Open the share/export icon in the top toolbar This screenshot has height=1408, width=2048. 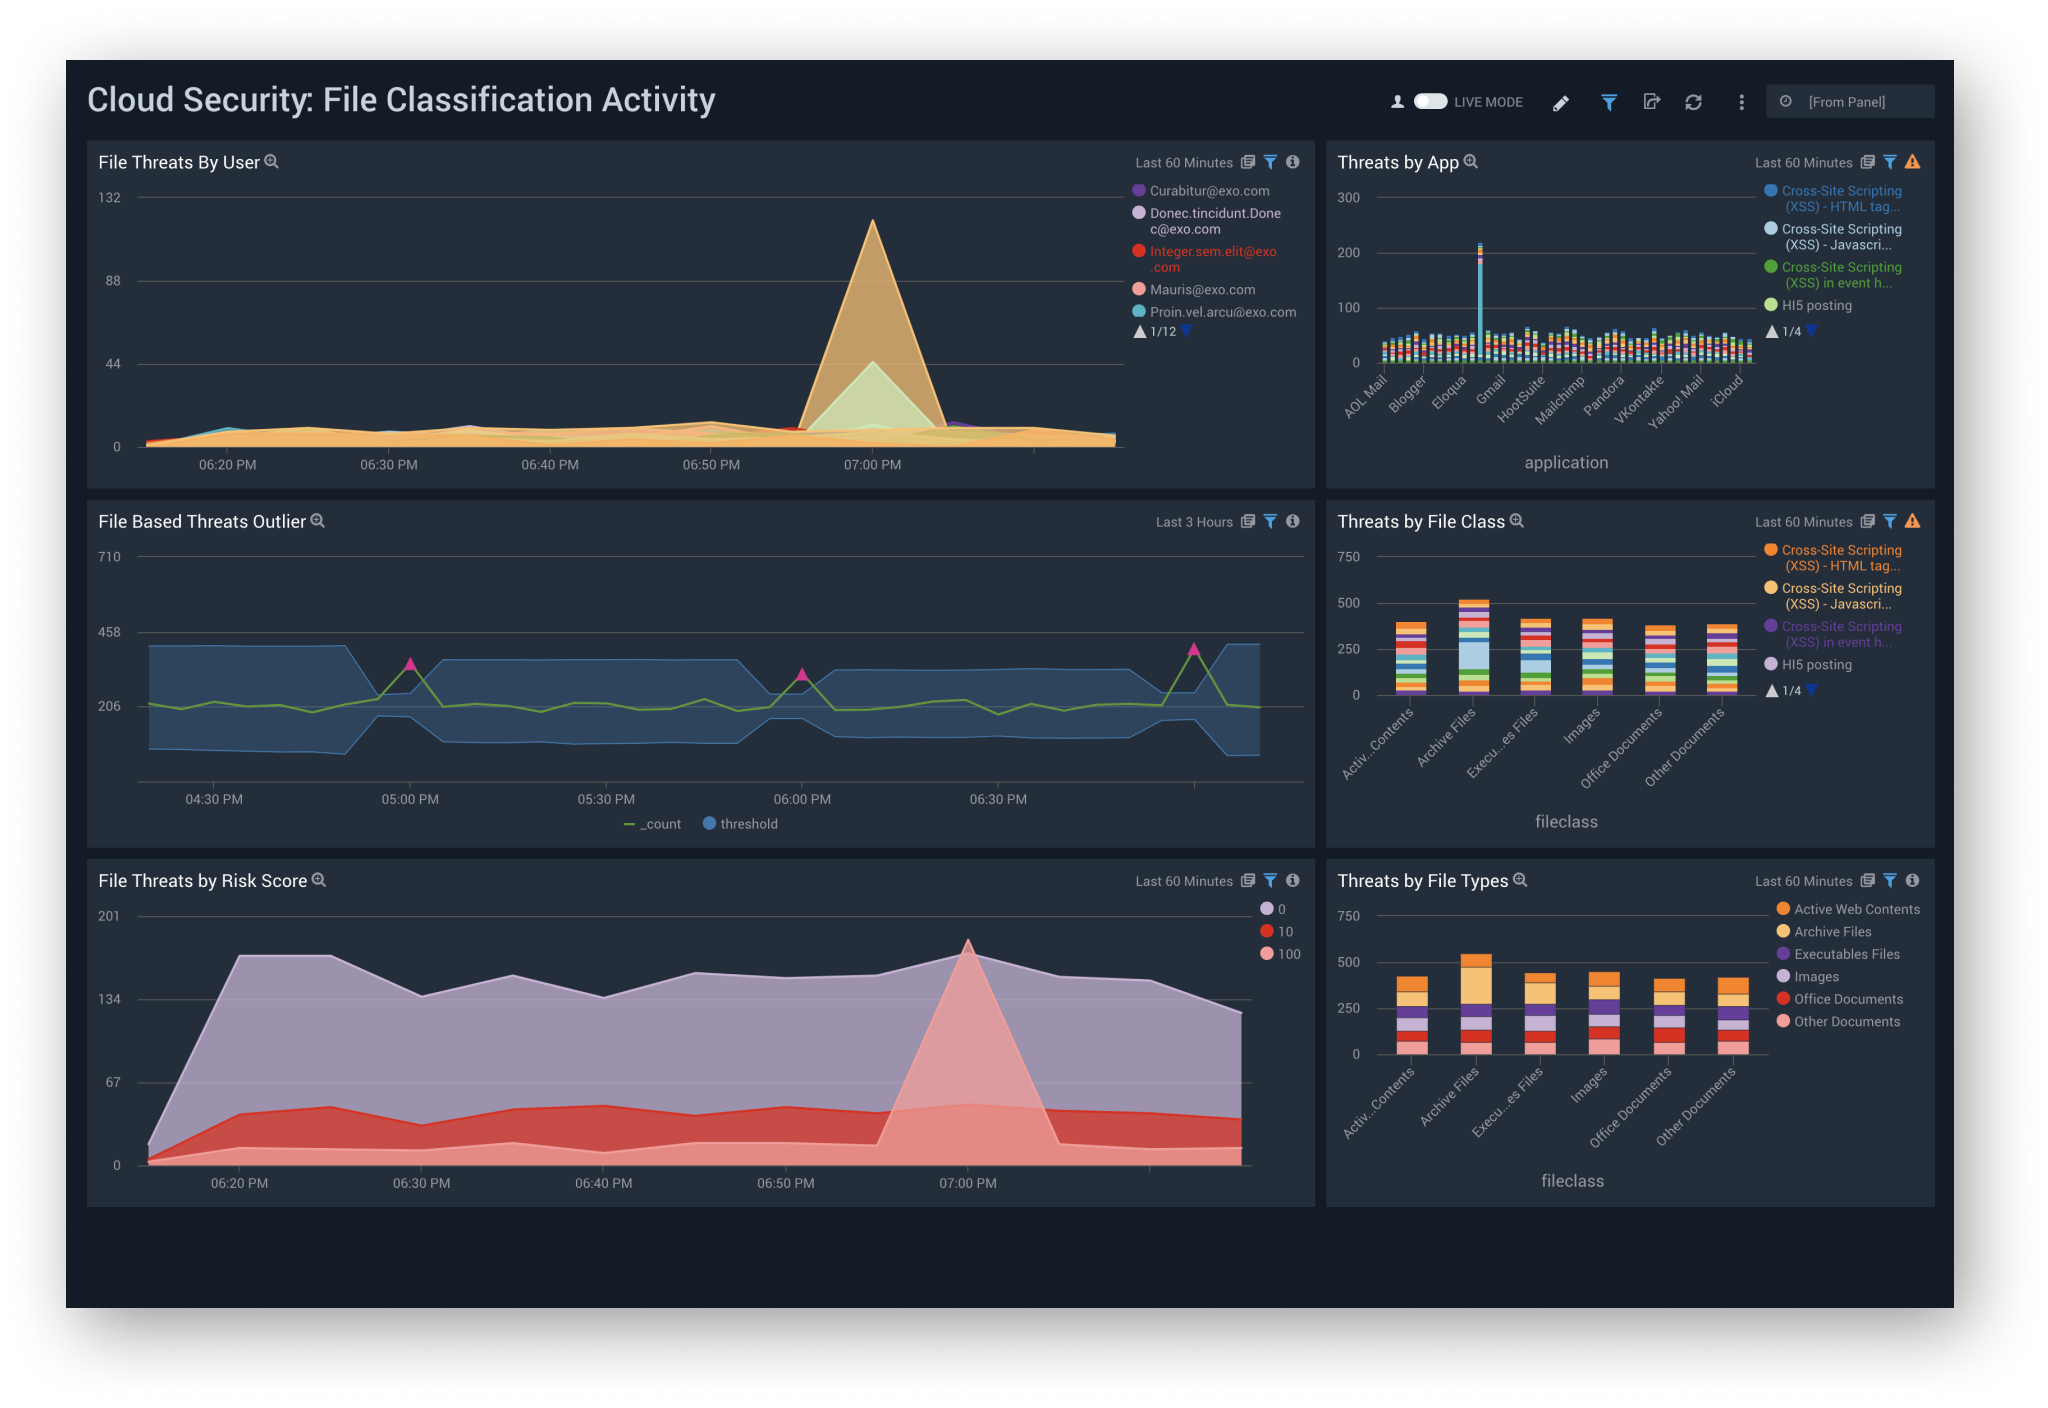pos(1651,102)
